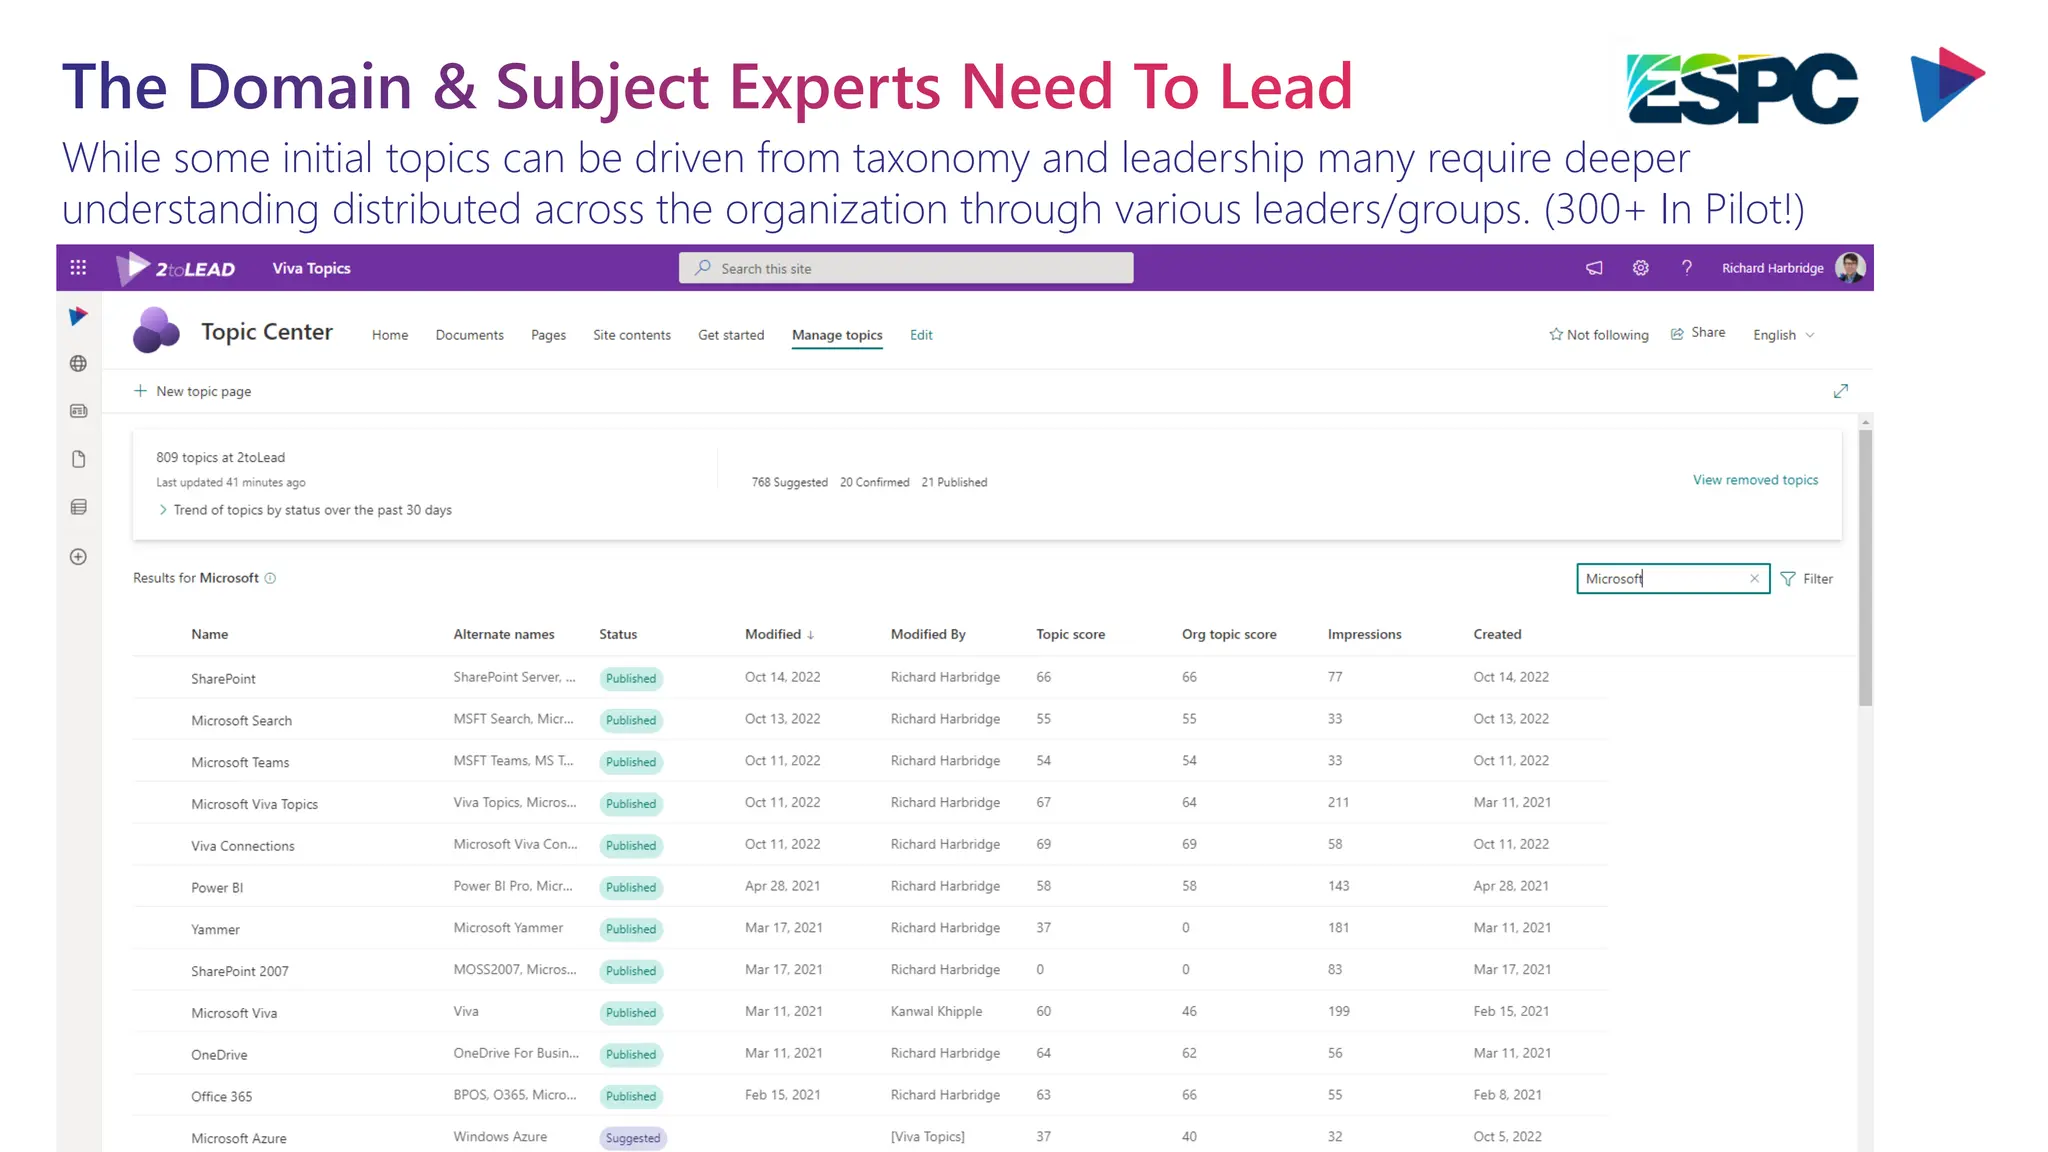Click the Share site button
The image size is (2048, 1152).
[x=1698, y=333]
